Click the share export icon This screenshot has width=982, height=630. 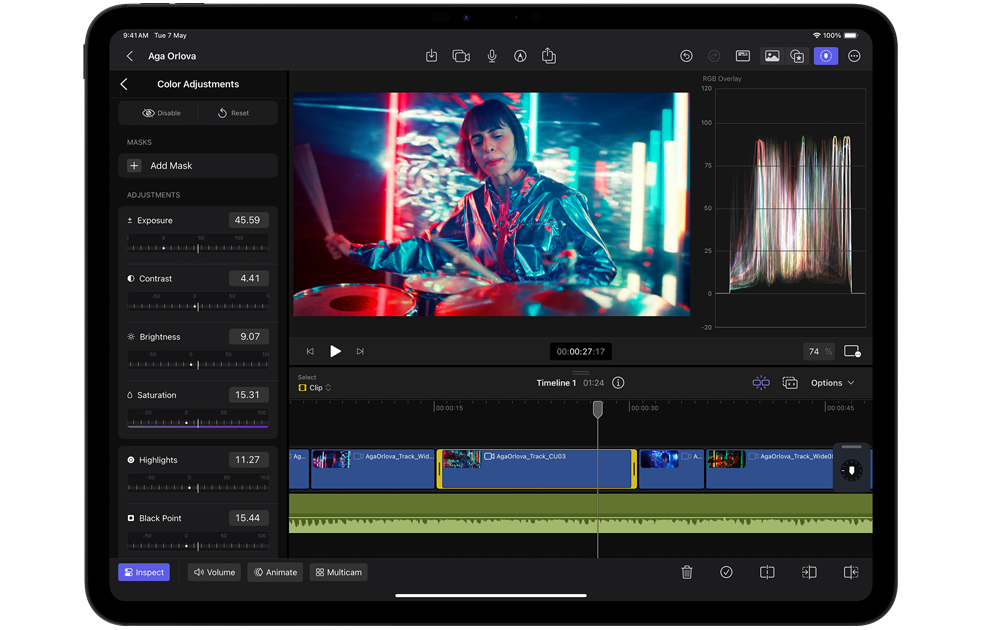tap(549, 56)
